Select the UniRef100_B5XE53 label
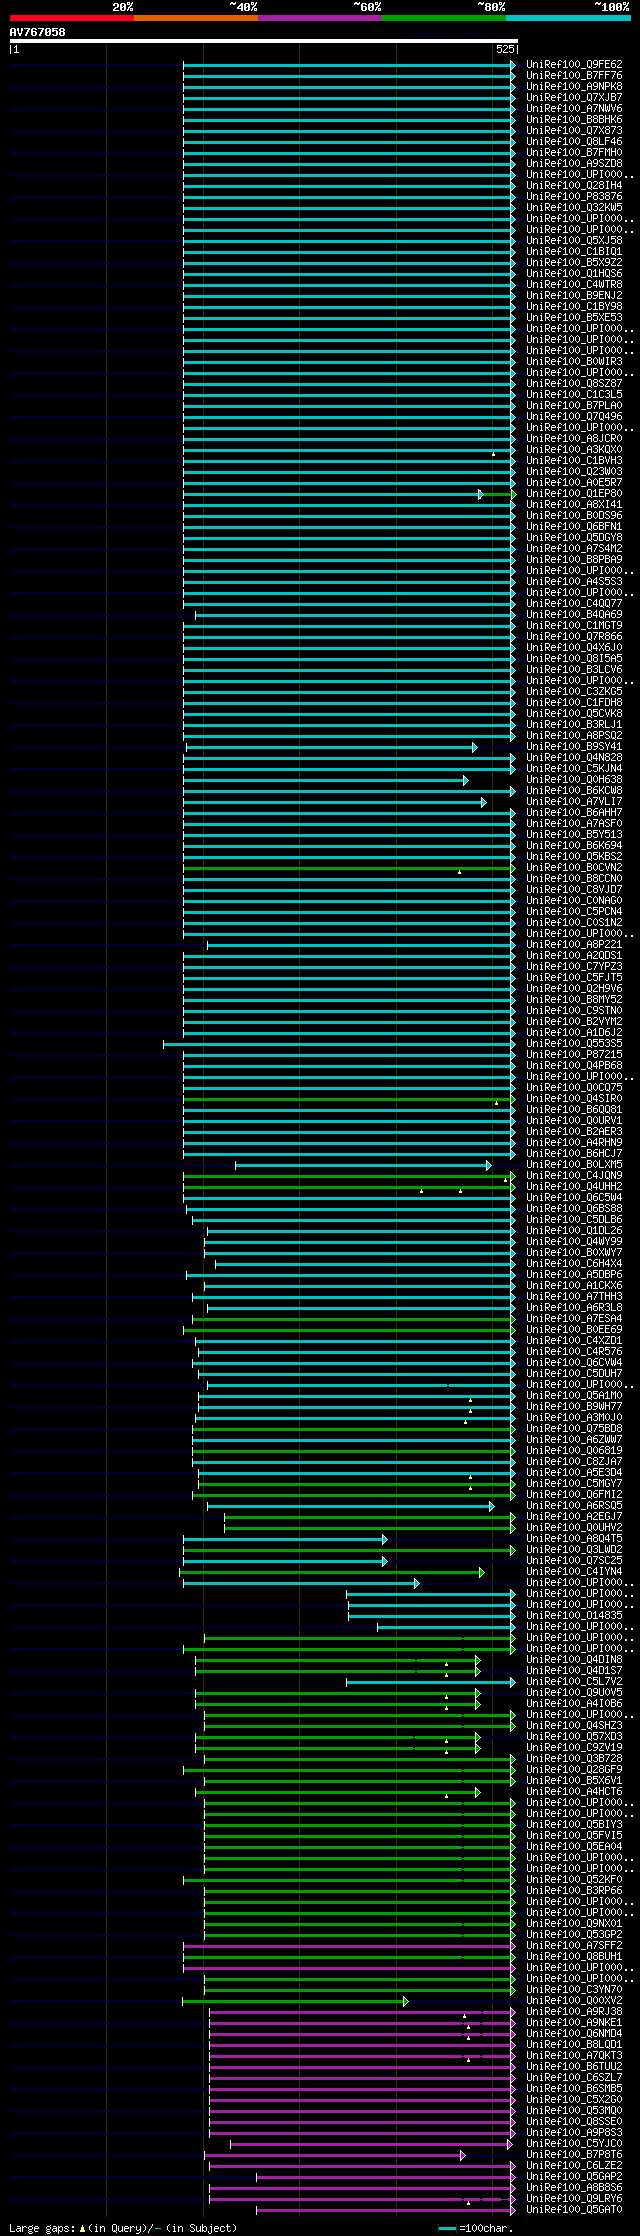Screen dimensions: 640x2236 tap(574, 318)
